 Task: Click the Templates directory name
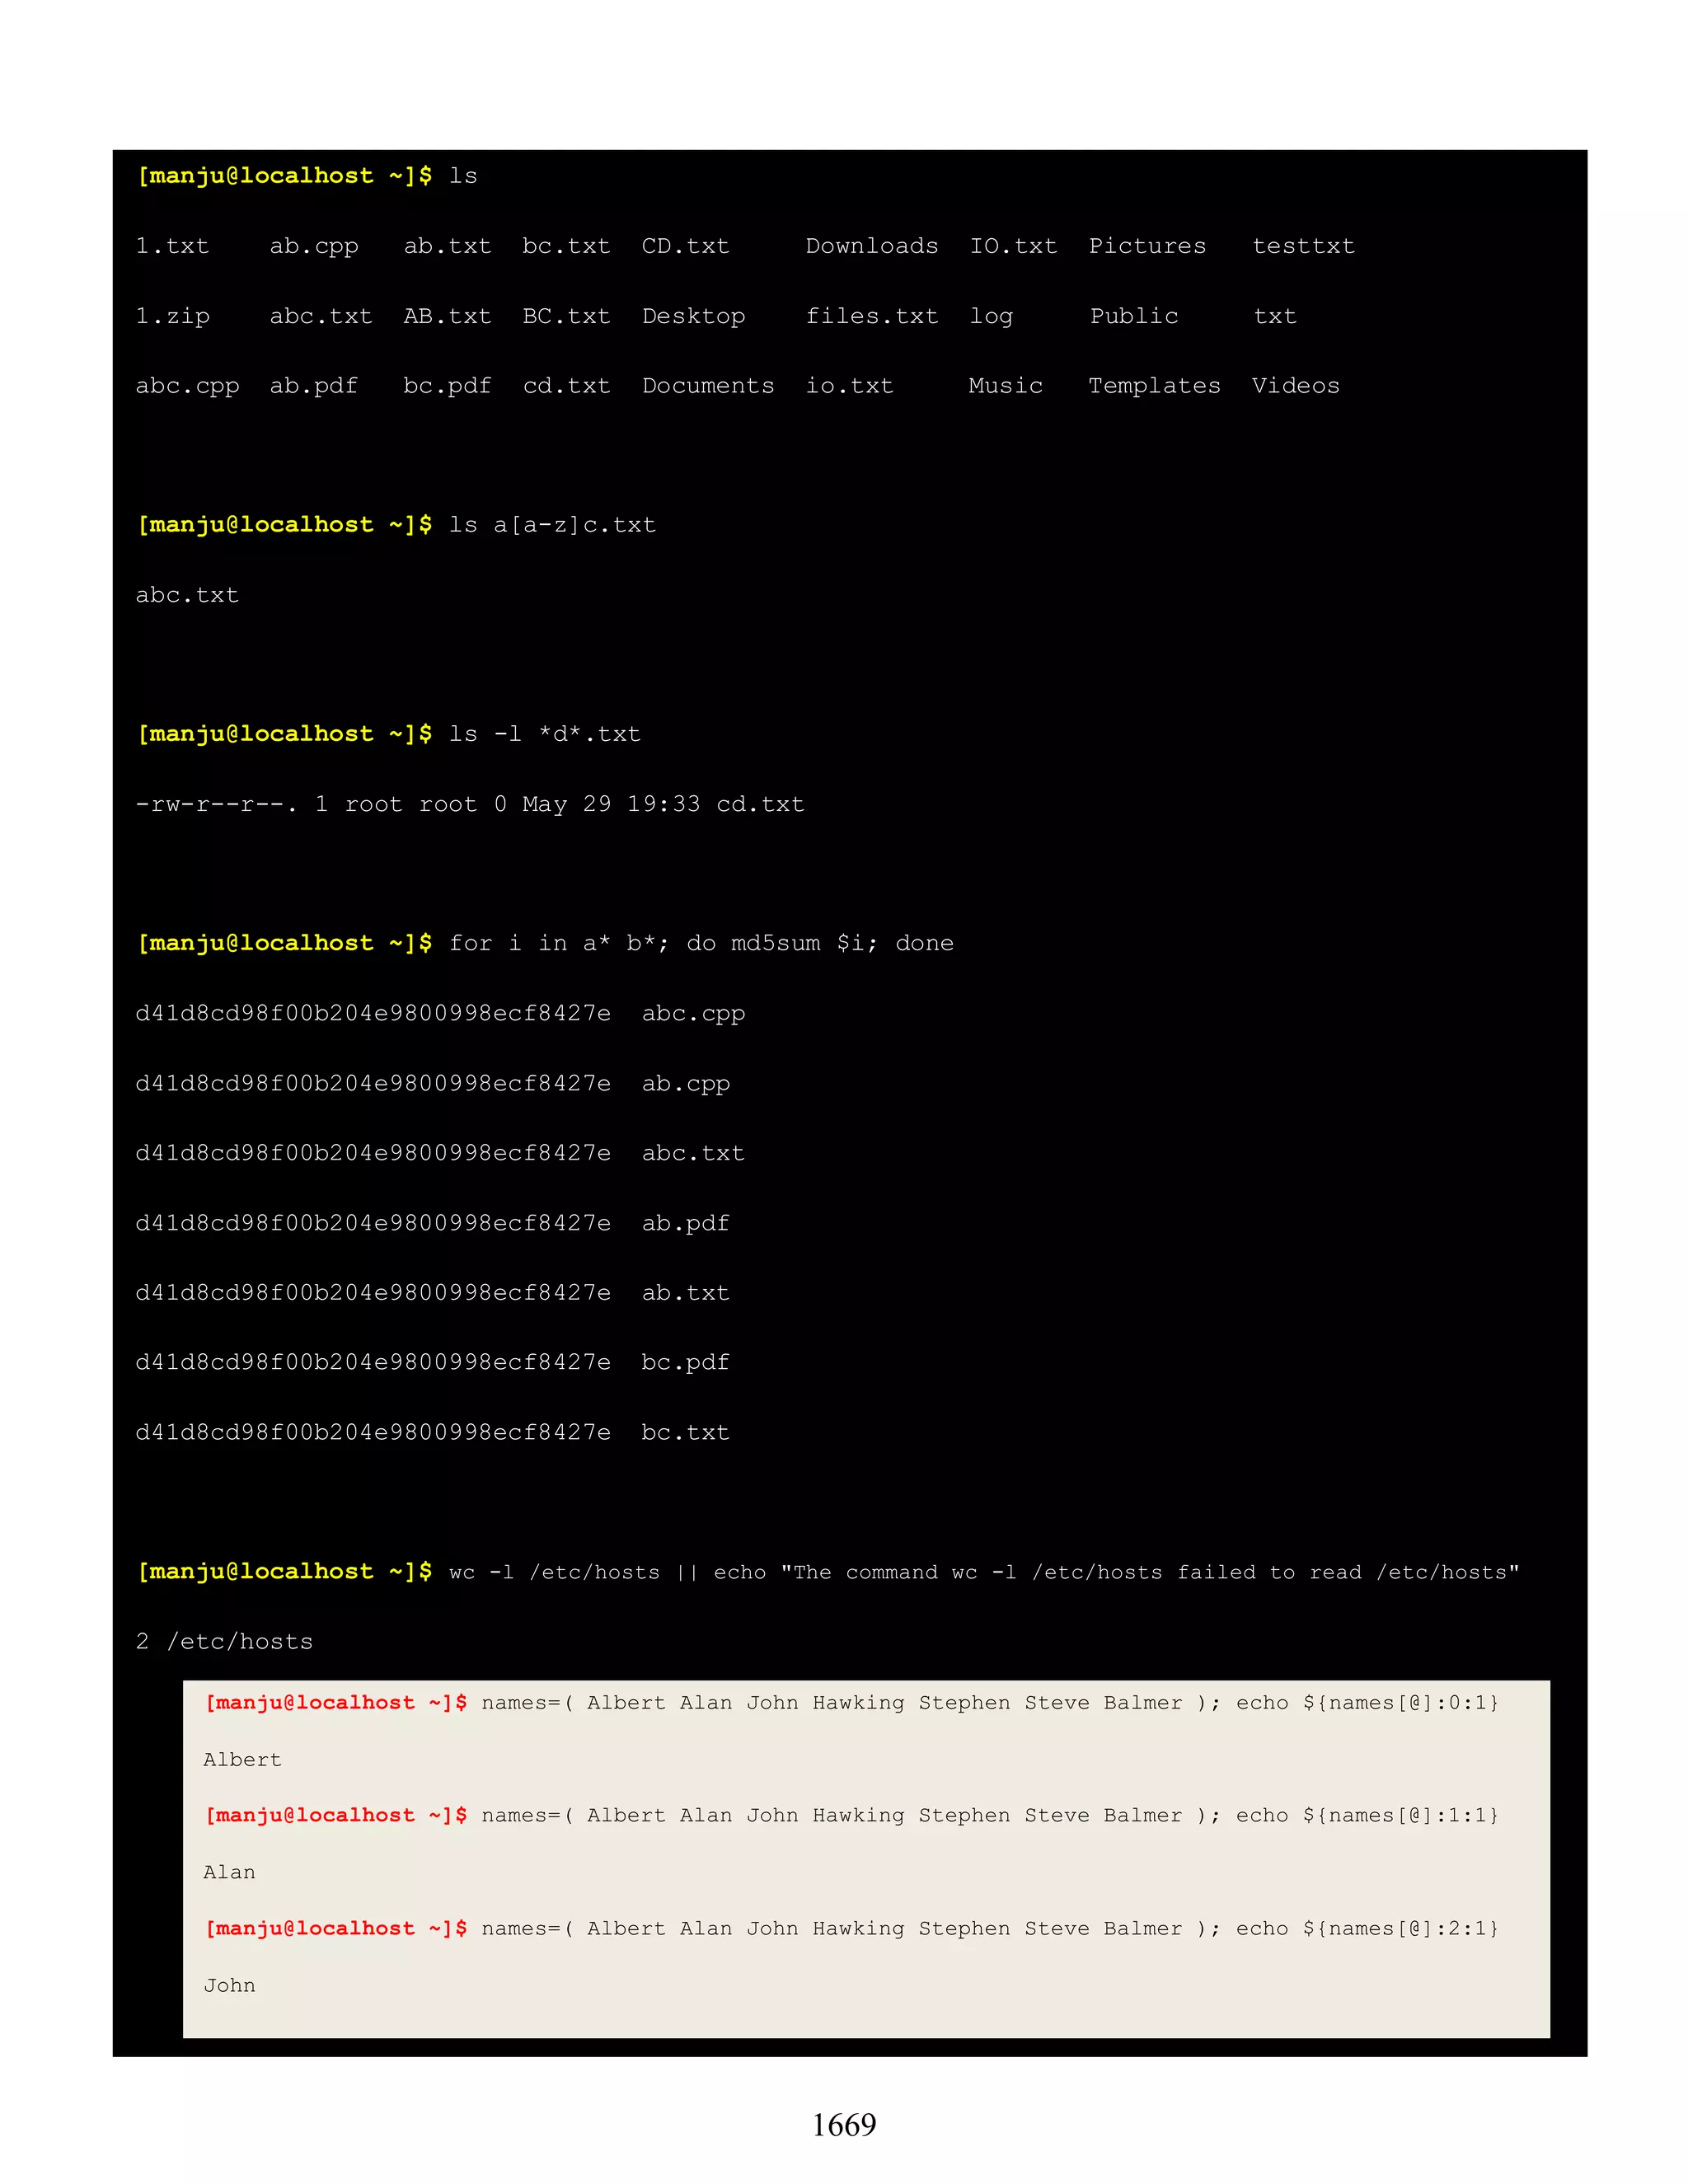coord(1155,386)
